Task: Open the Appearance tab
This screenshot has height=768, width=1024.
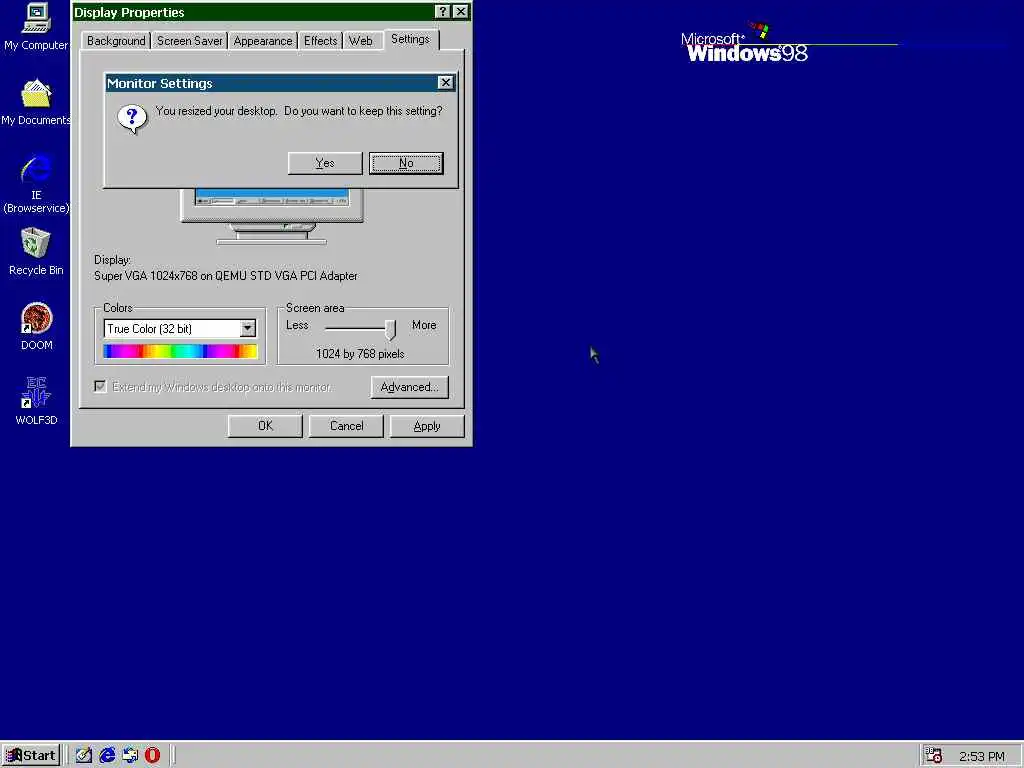Action: click(263, 40)
